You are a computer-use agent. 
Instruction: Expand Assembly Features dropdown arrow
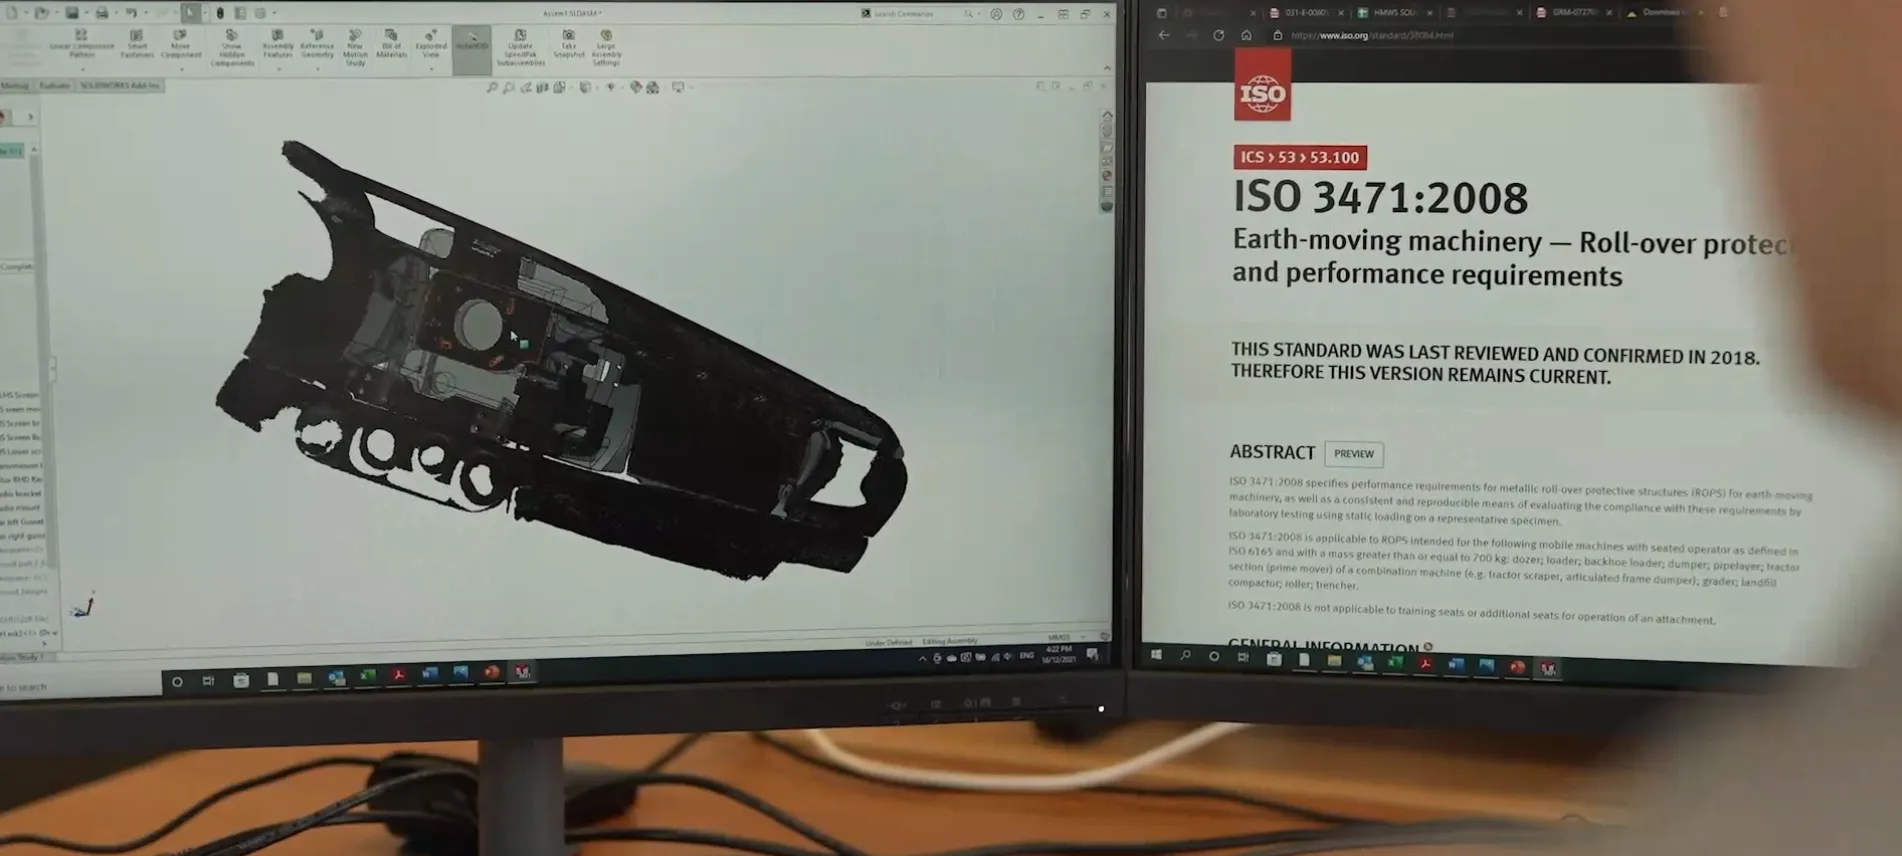pos(278,69)
